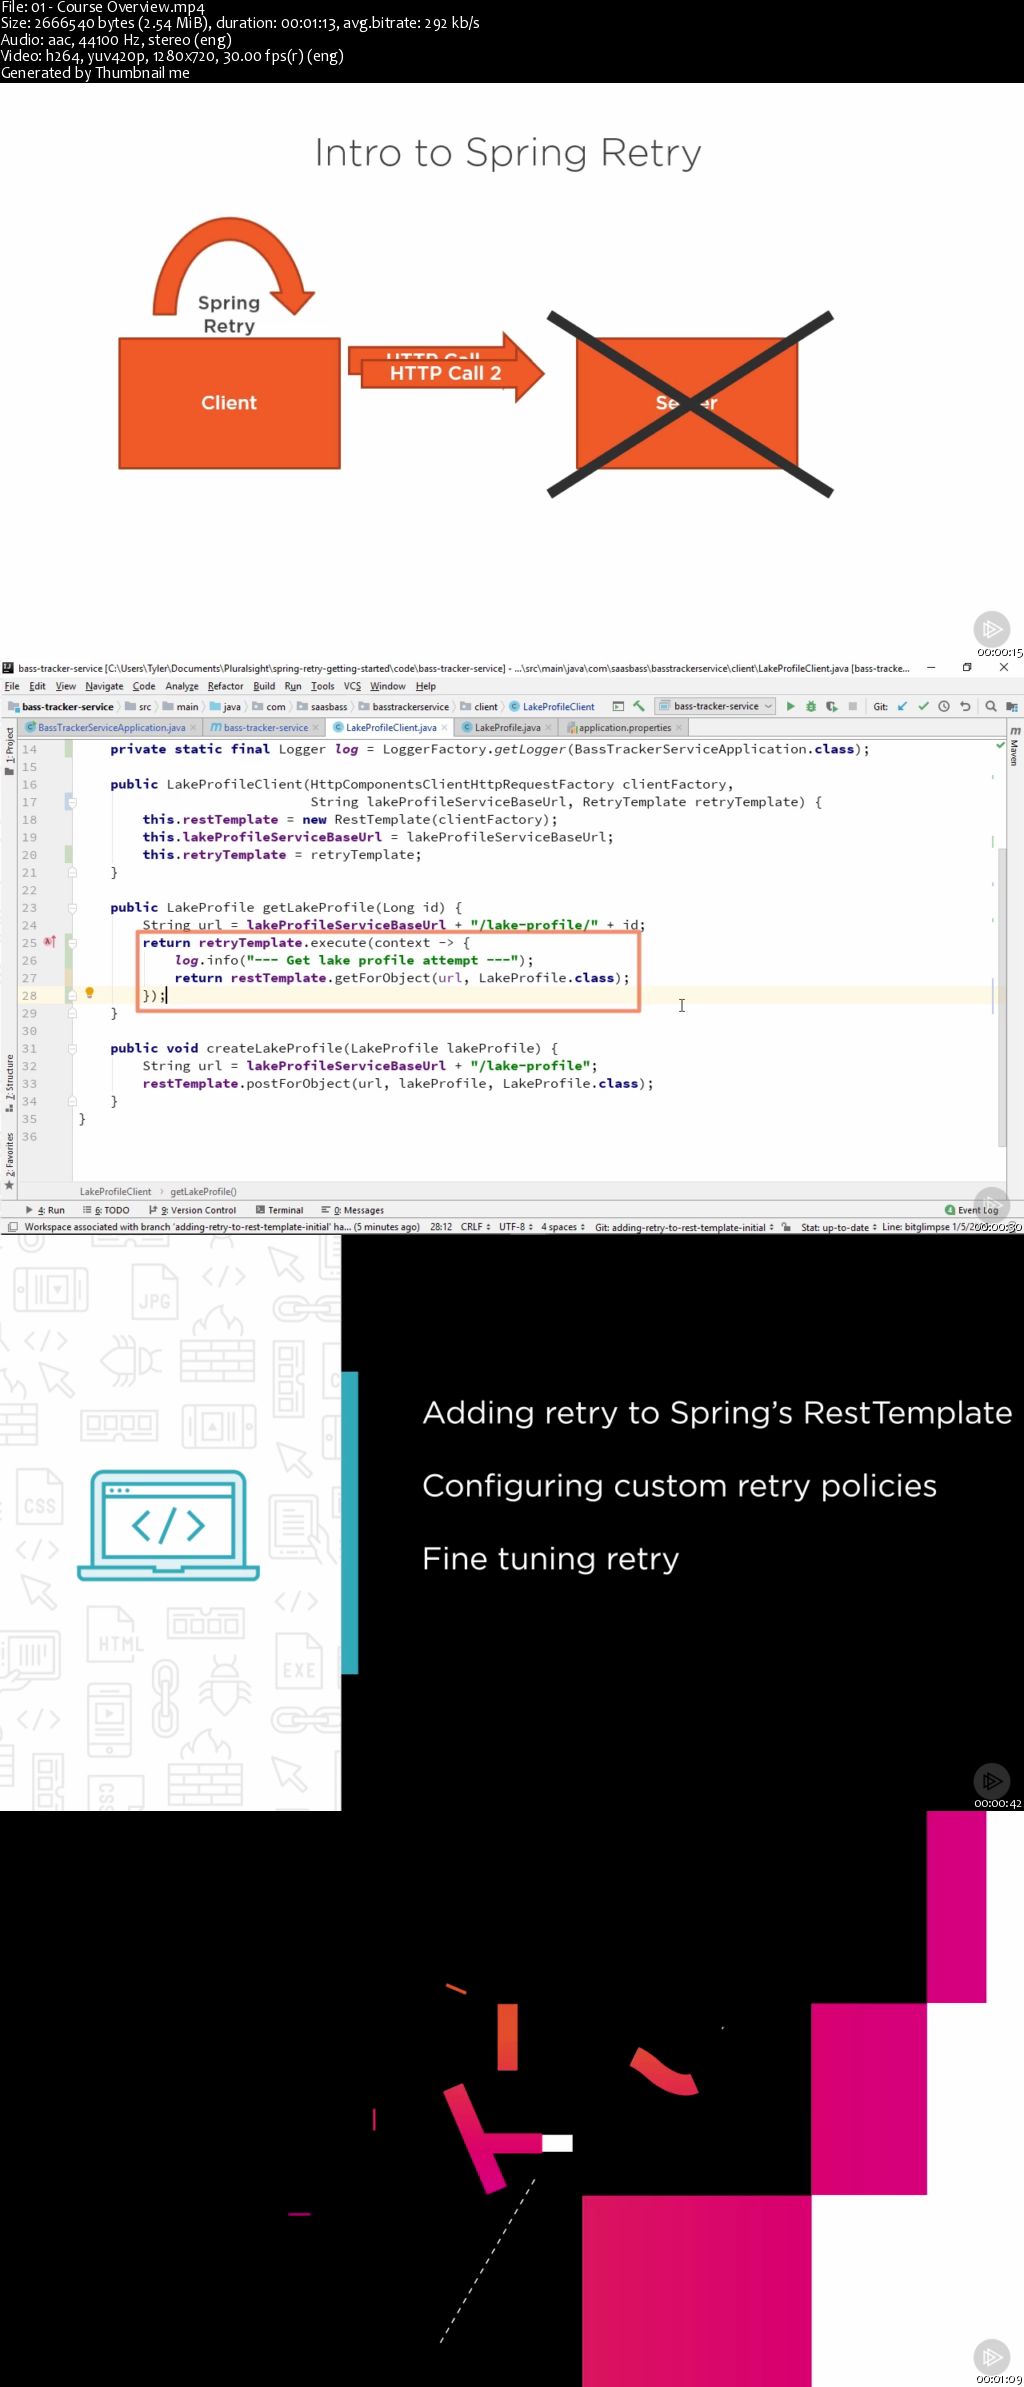Open Event Log from the status area
Image resolution: width=1024 pixels, height=2387 pixels.
click(971, 1210)
